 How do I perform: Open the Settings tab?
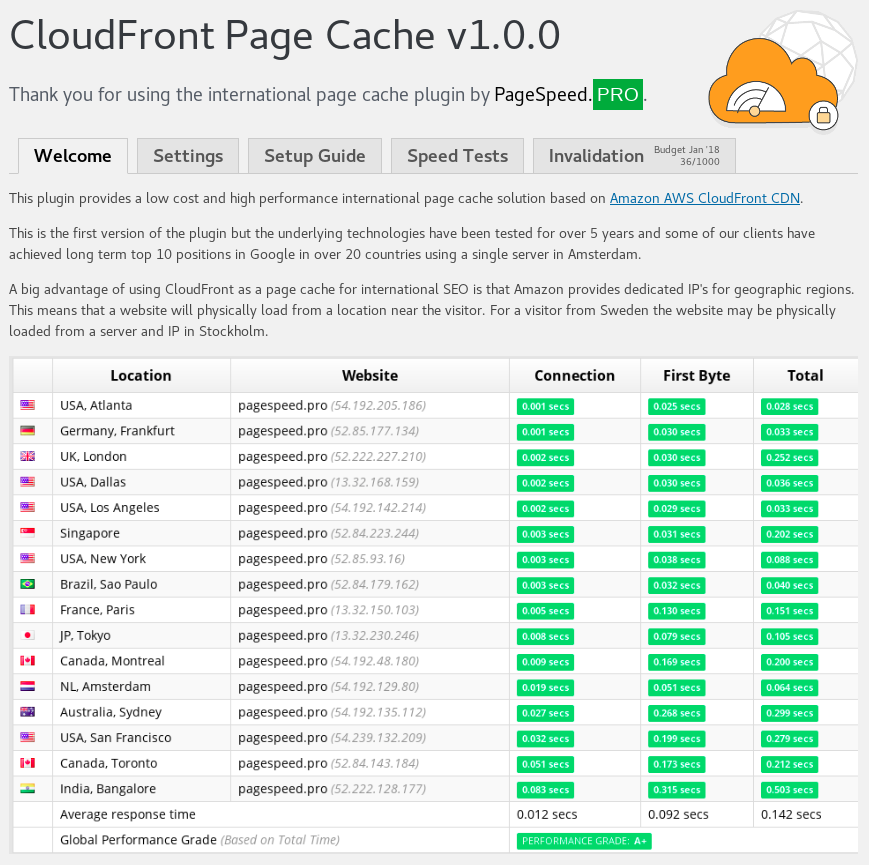[188, 156]
